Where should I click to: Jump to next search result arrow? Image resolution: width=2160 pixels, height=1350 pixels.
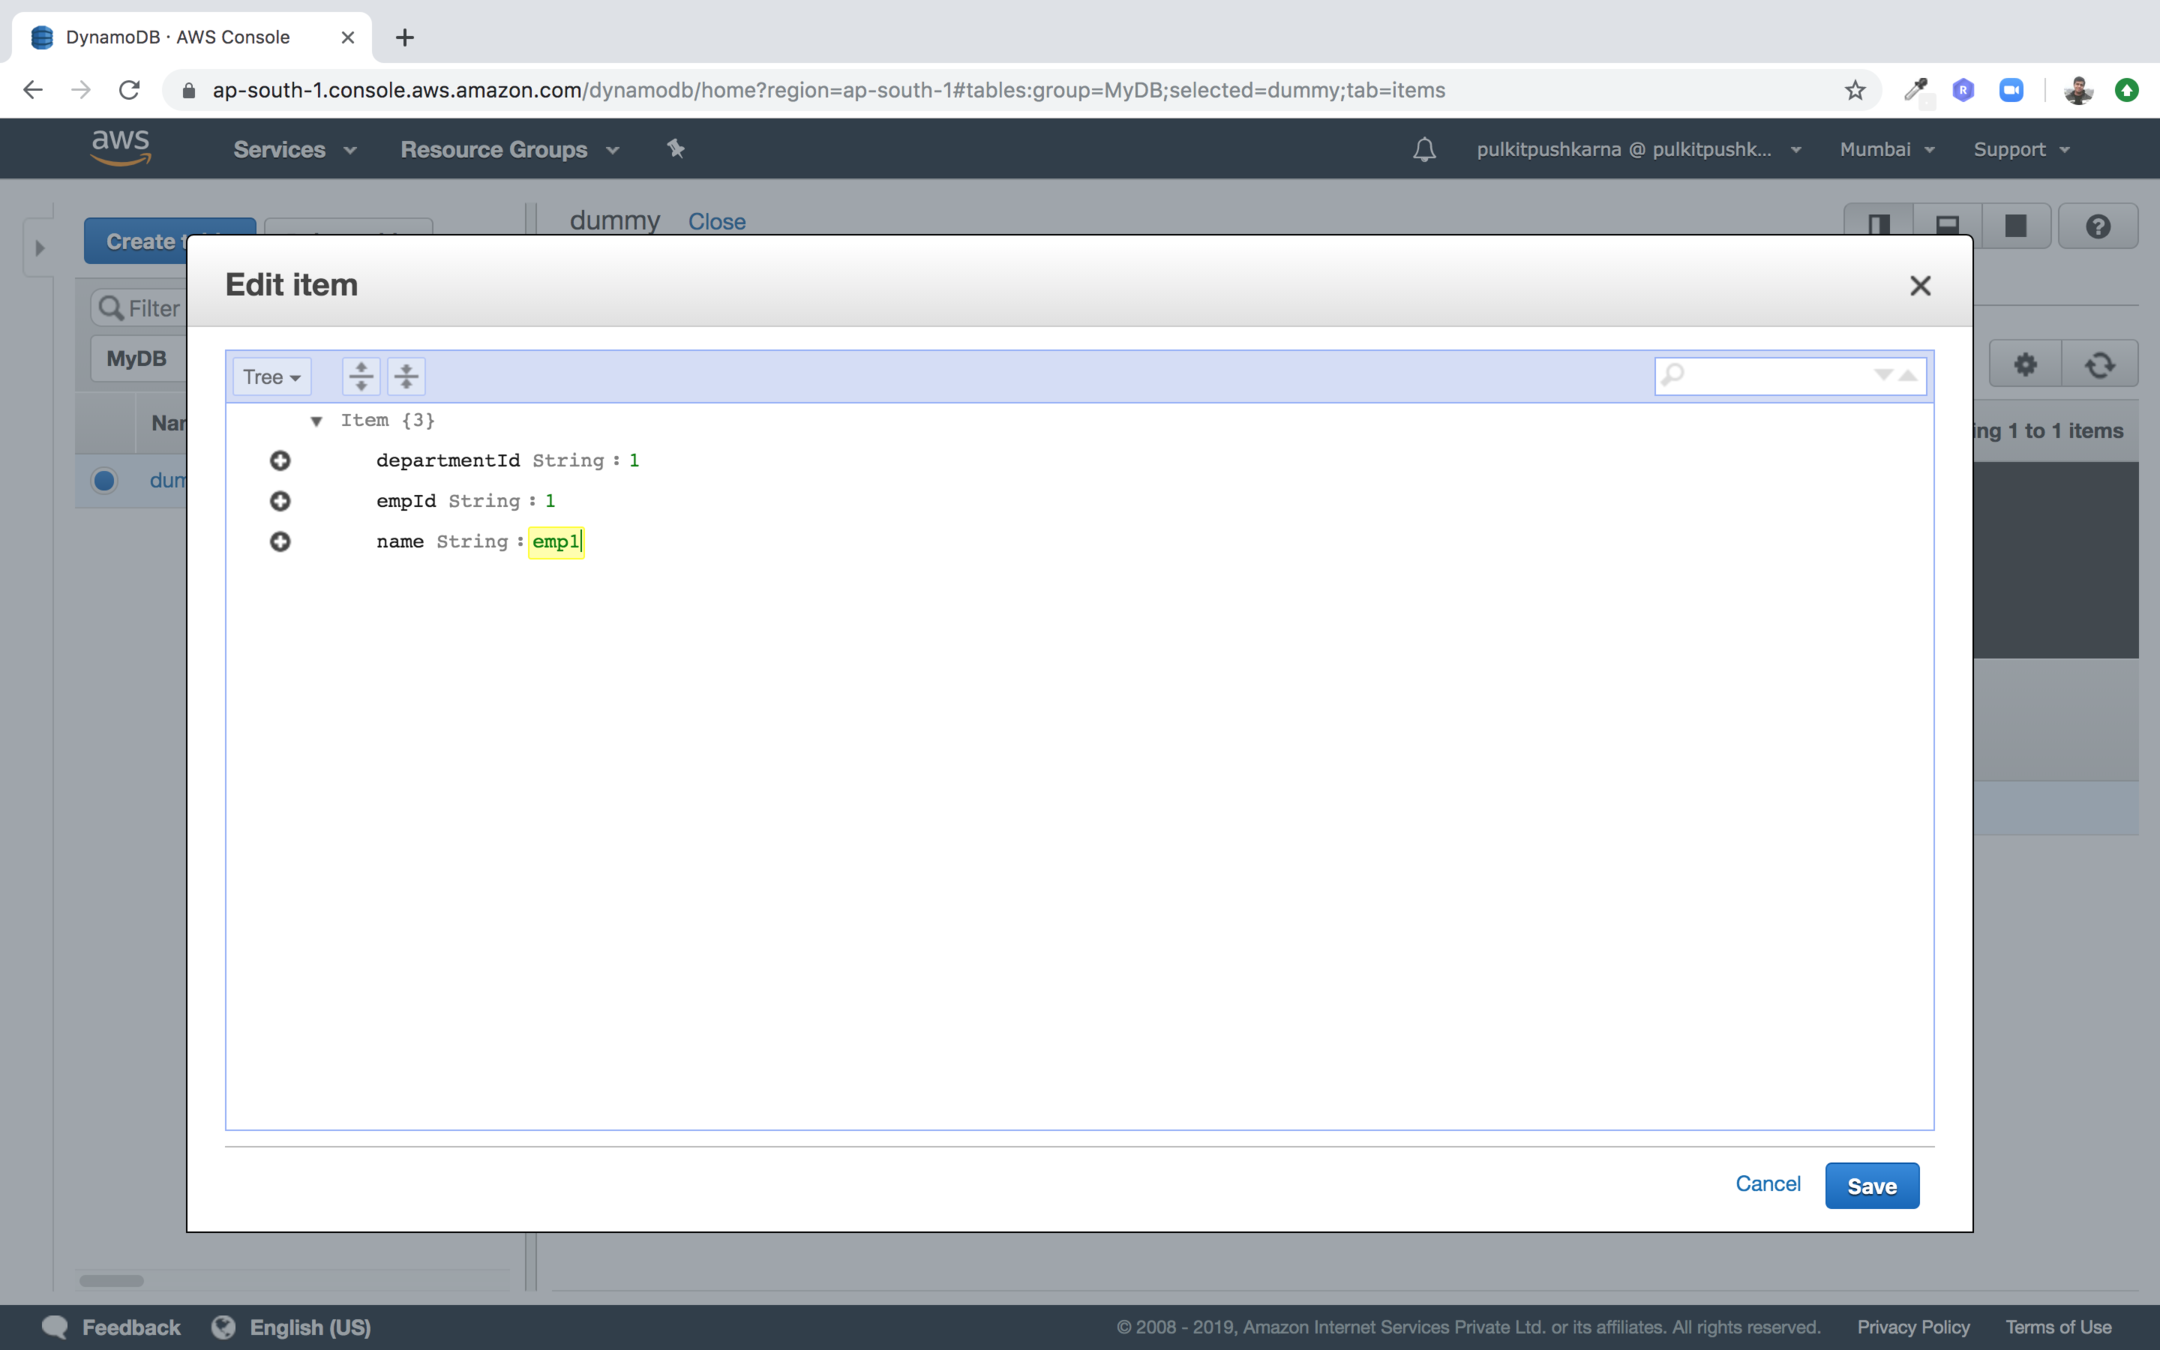(1883, 375)
